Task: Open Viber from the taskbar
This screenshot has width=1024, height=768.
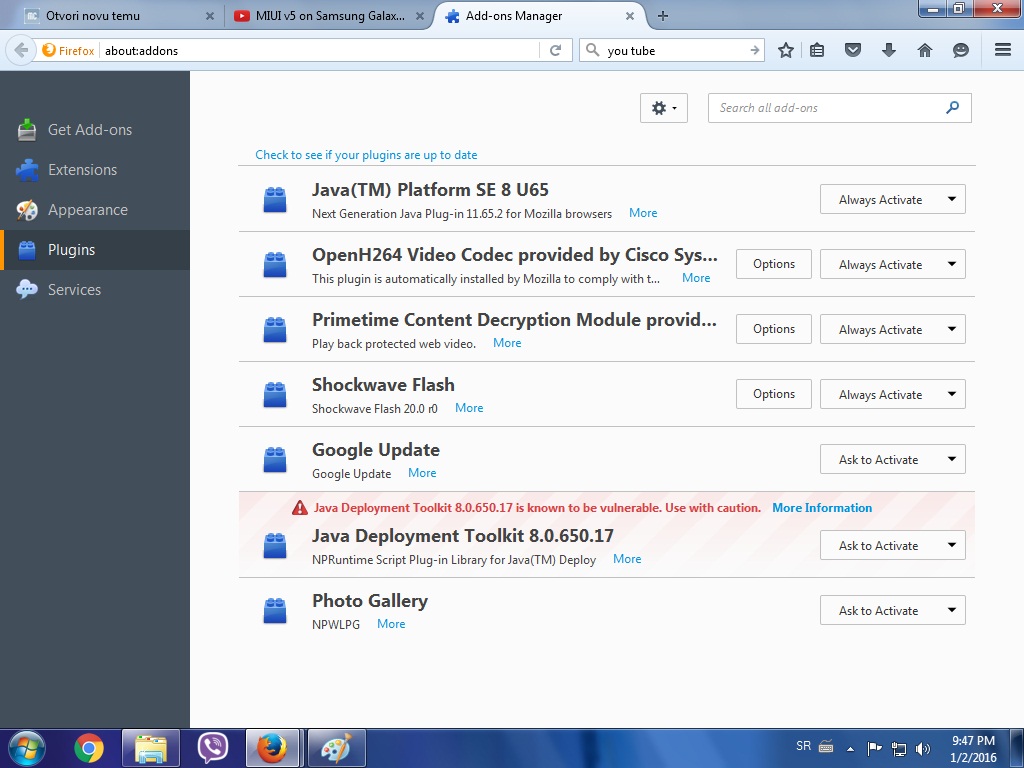Action: click(x=212, y=748)
